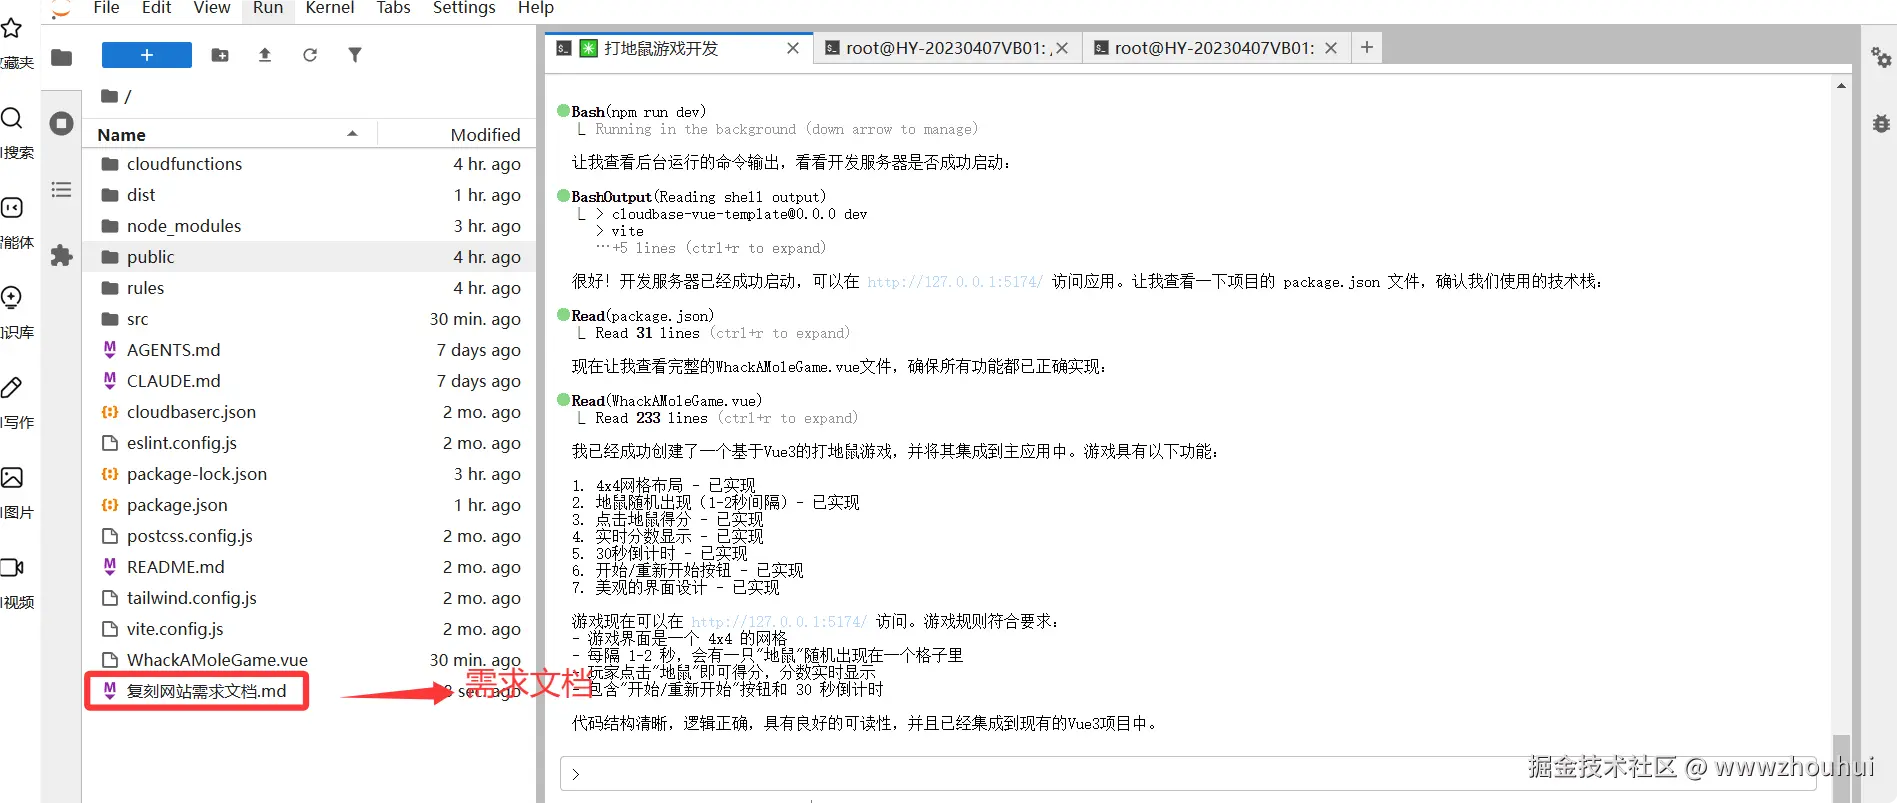The height and width of the screenshot is (803, 1897).
Task: Open the View menu
Action: coord(212,8)
